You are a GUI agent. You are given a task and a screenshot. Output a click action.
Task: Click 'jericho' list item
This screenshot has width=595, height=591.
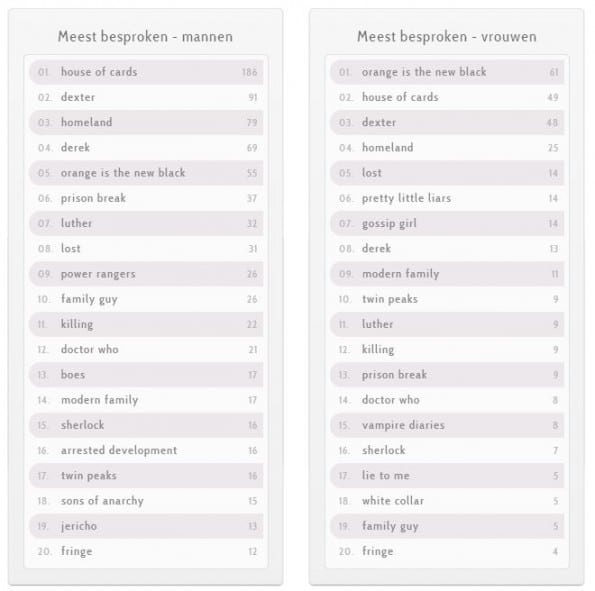(x=146, y=526)
